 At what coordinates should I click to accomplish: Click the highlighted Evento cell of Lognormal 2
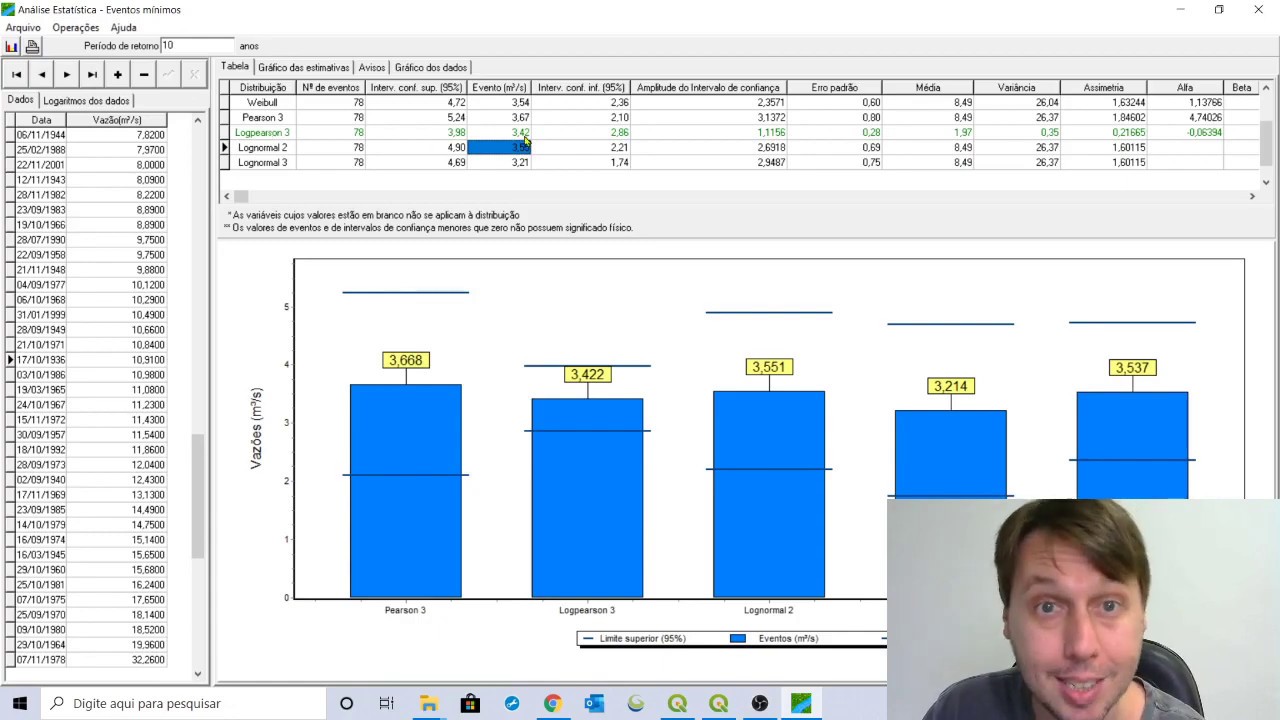(x=499, y=148)
